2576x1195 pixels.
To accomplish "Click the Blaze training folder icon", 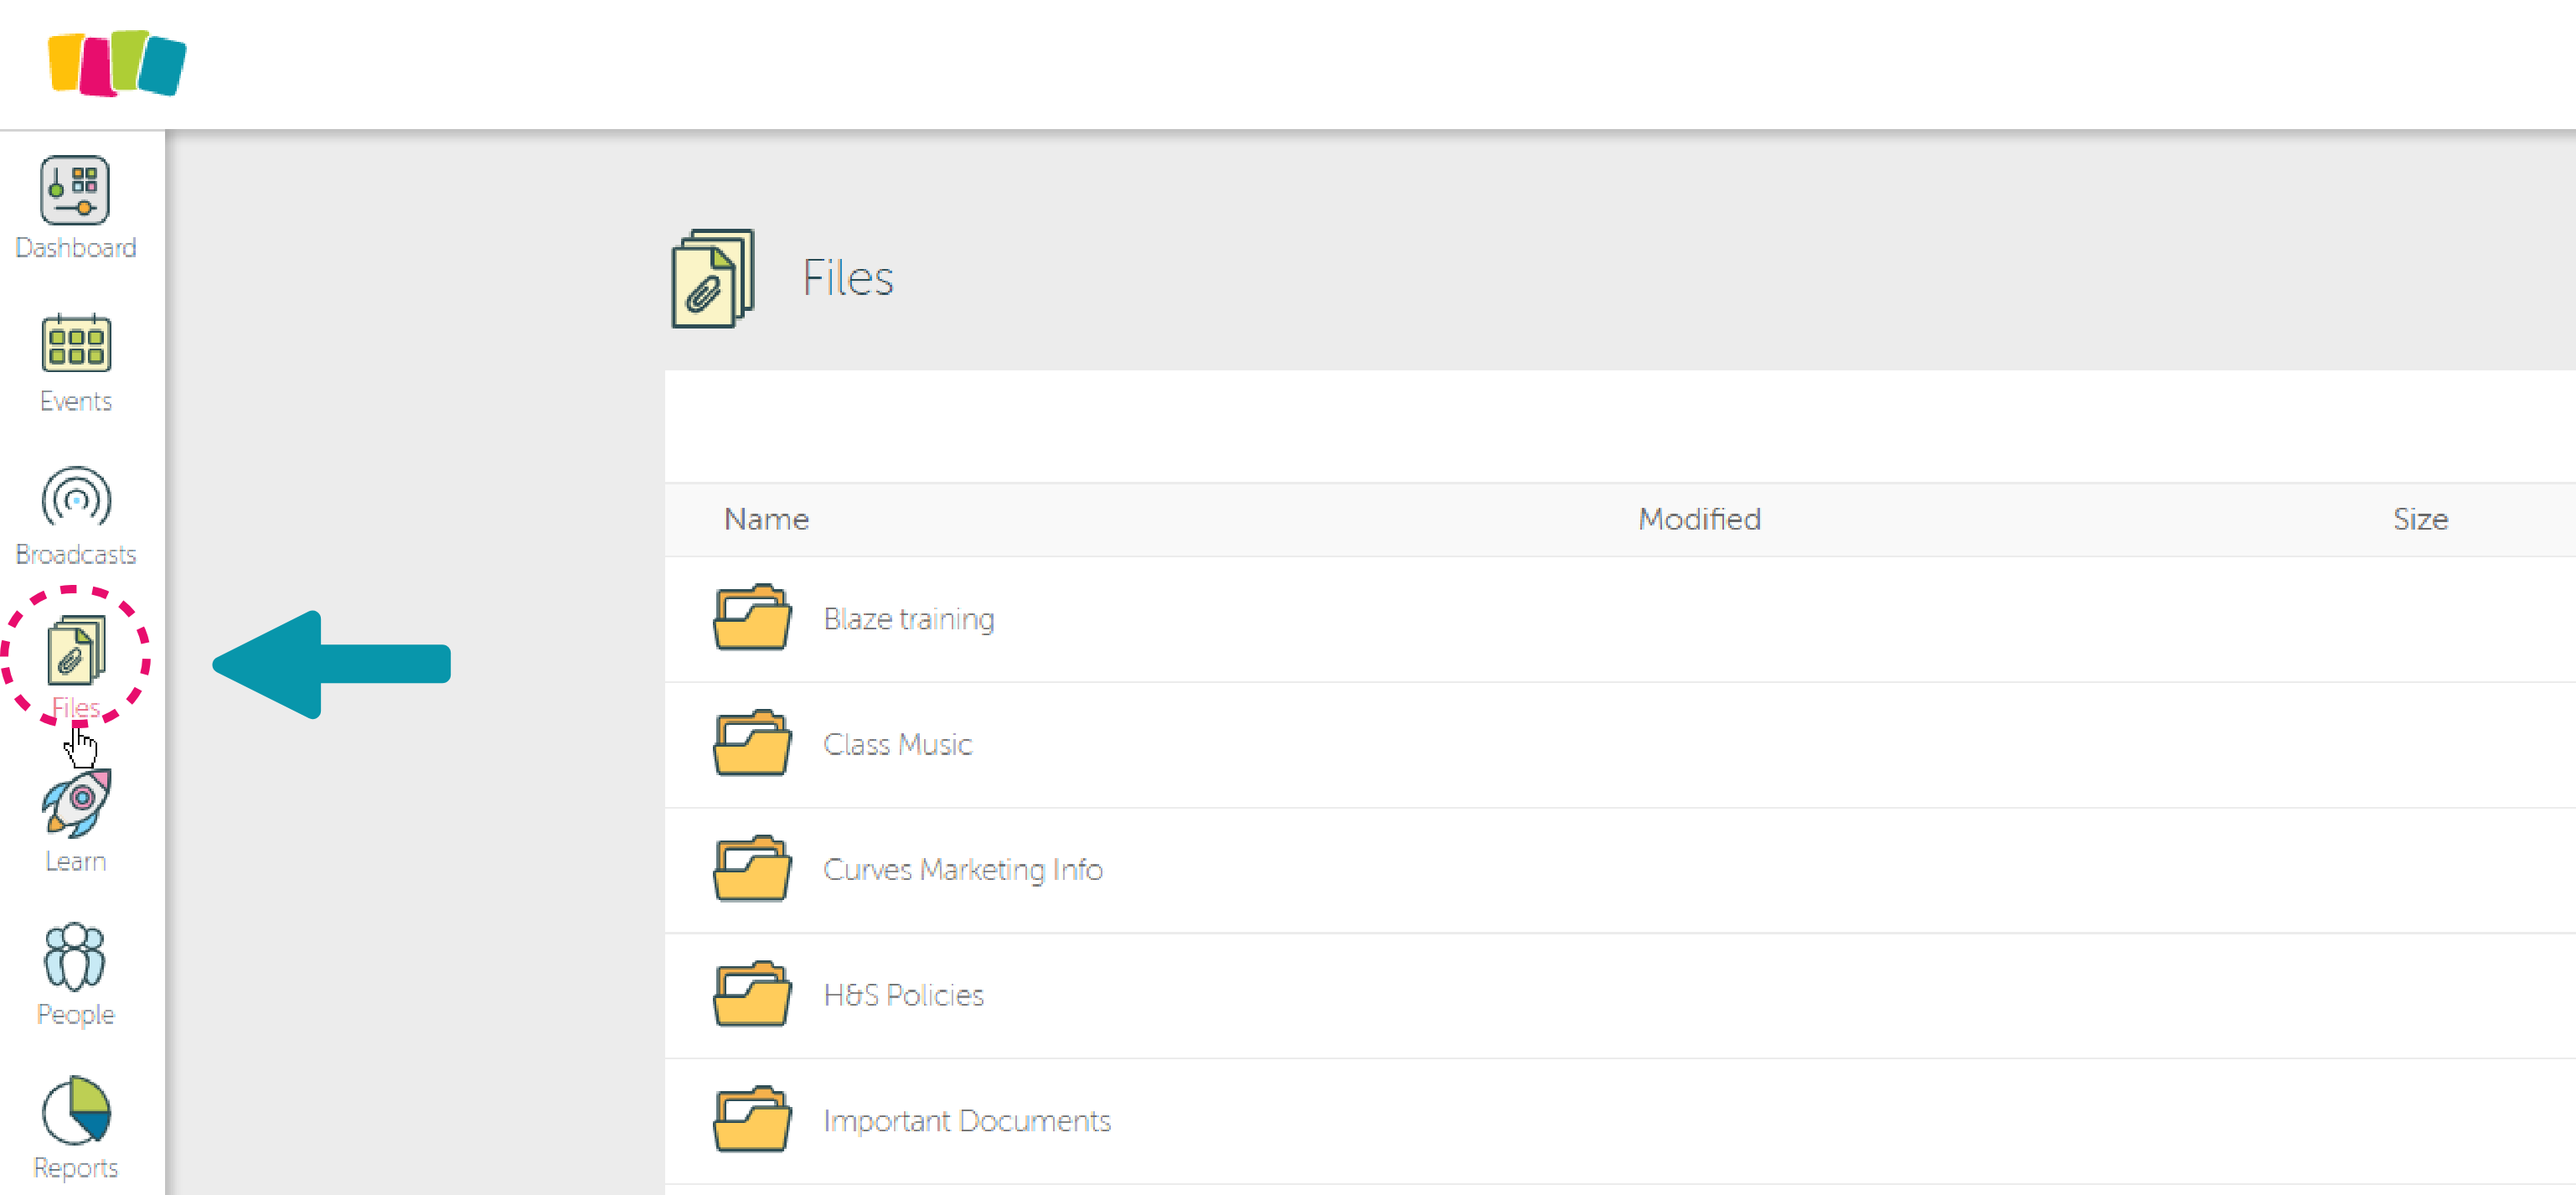I will tap(752, 617).
